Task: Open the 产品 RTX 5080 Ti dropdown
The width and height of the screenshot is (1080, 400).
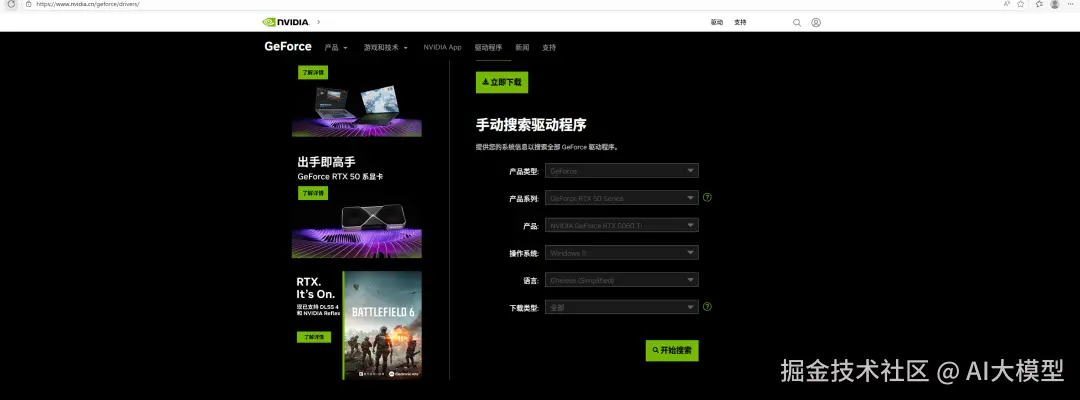Action: (x=621, y=225)
